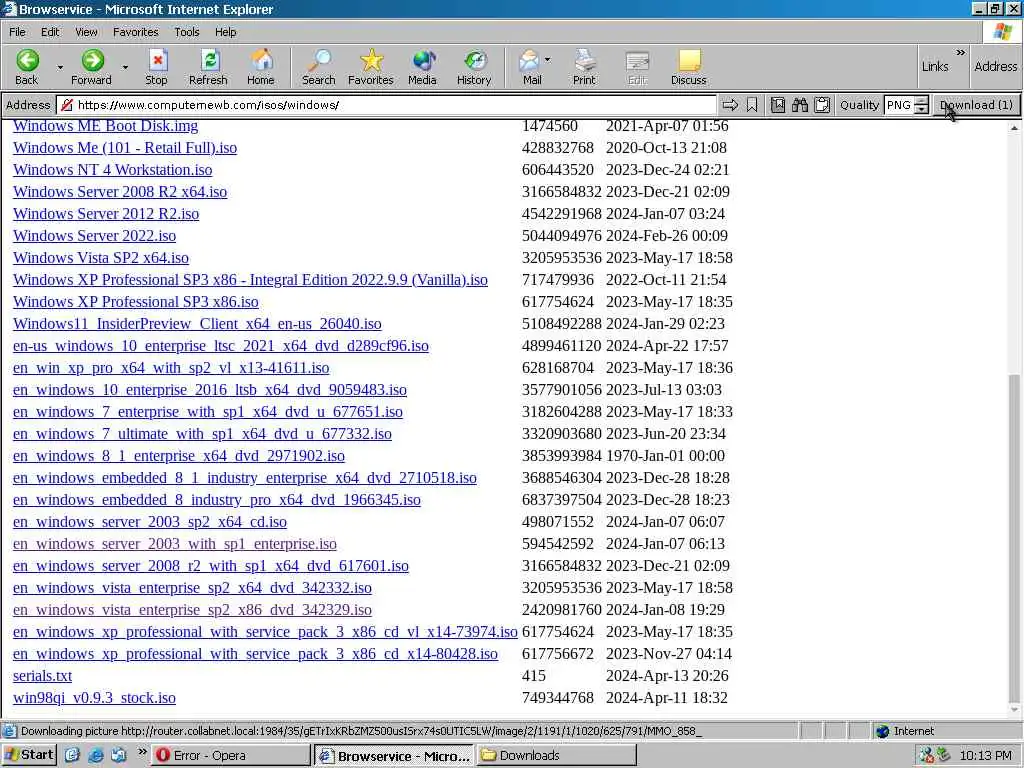Viewport: 1024px width, 768px height.
Task: Click date 1970-Jan-01 00:00
Action: (x=665, y=456)
